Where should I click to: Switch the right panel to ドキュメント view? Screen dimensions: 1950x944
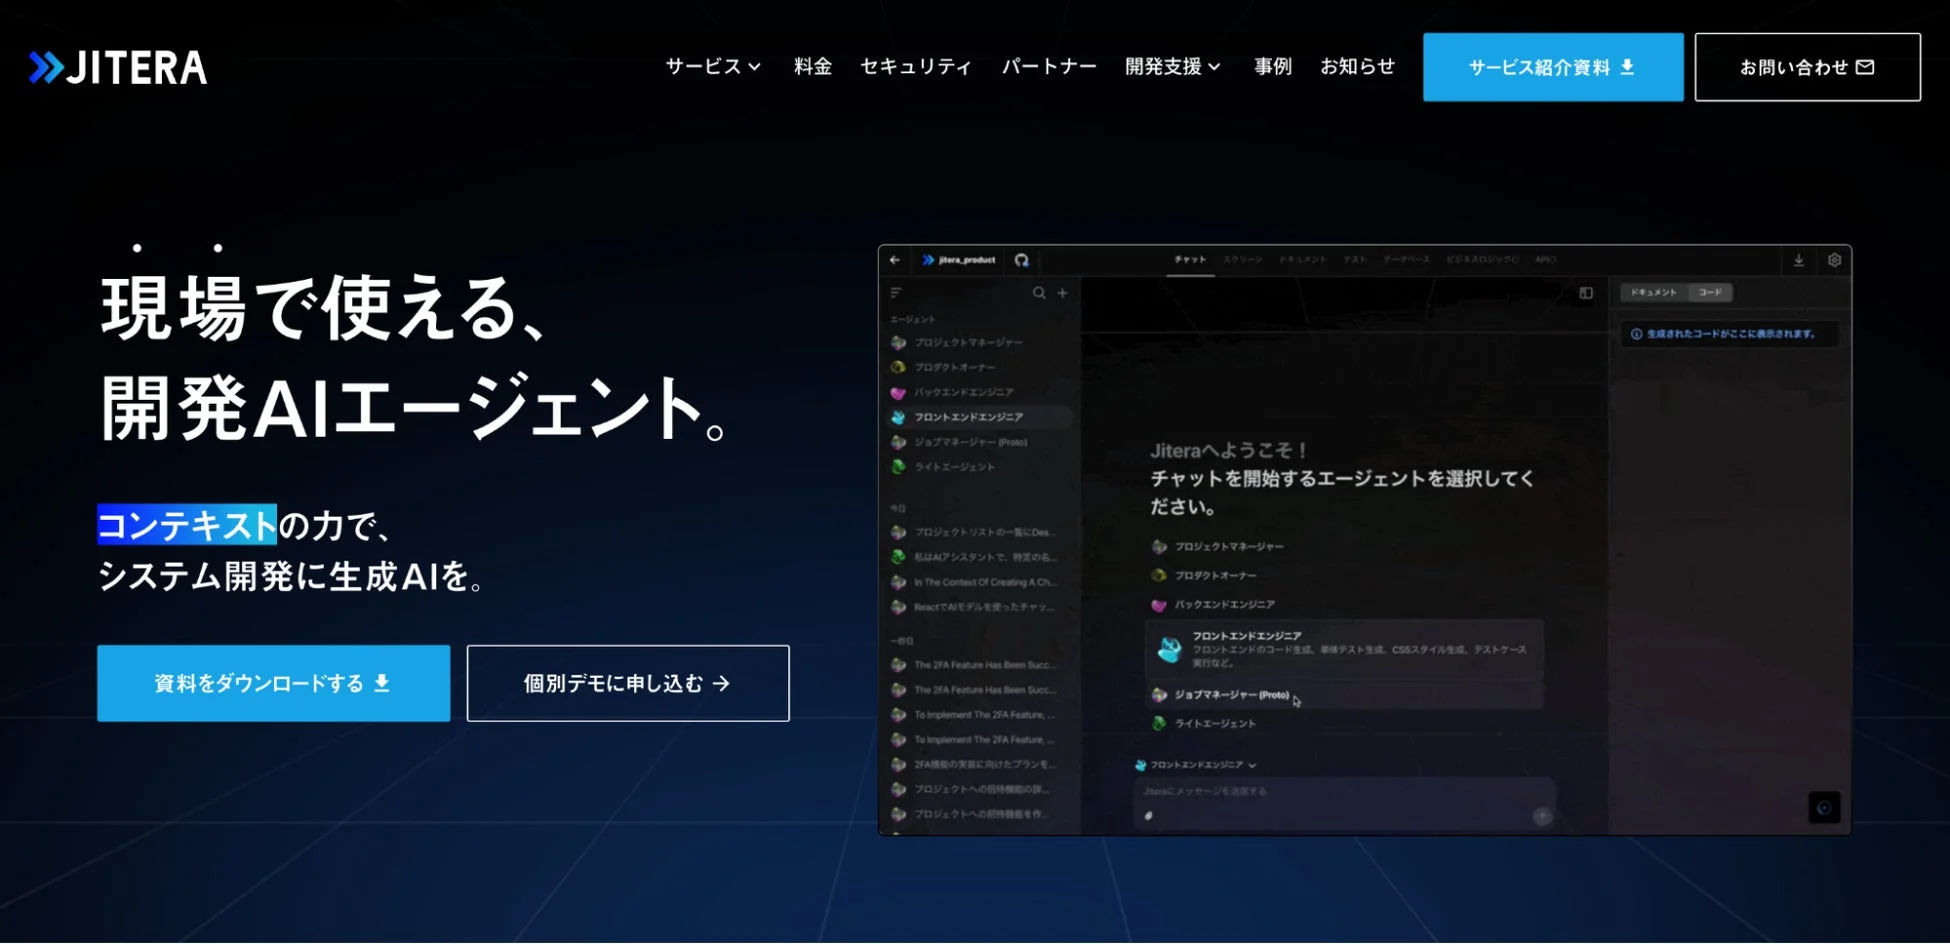tap(1655, 292)
